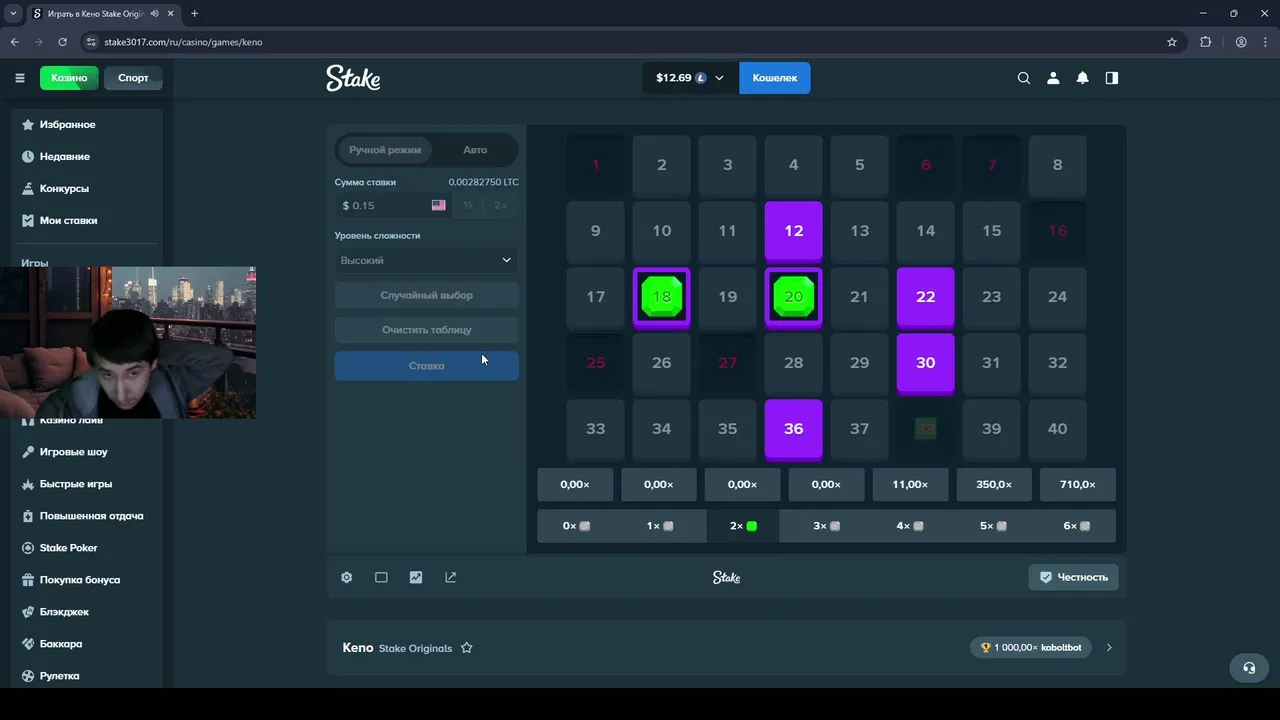
Task: Add Keno to favorites star icon
Action: (466, 648)
